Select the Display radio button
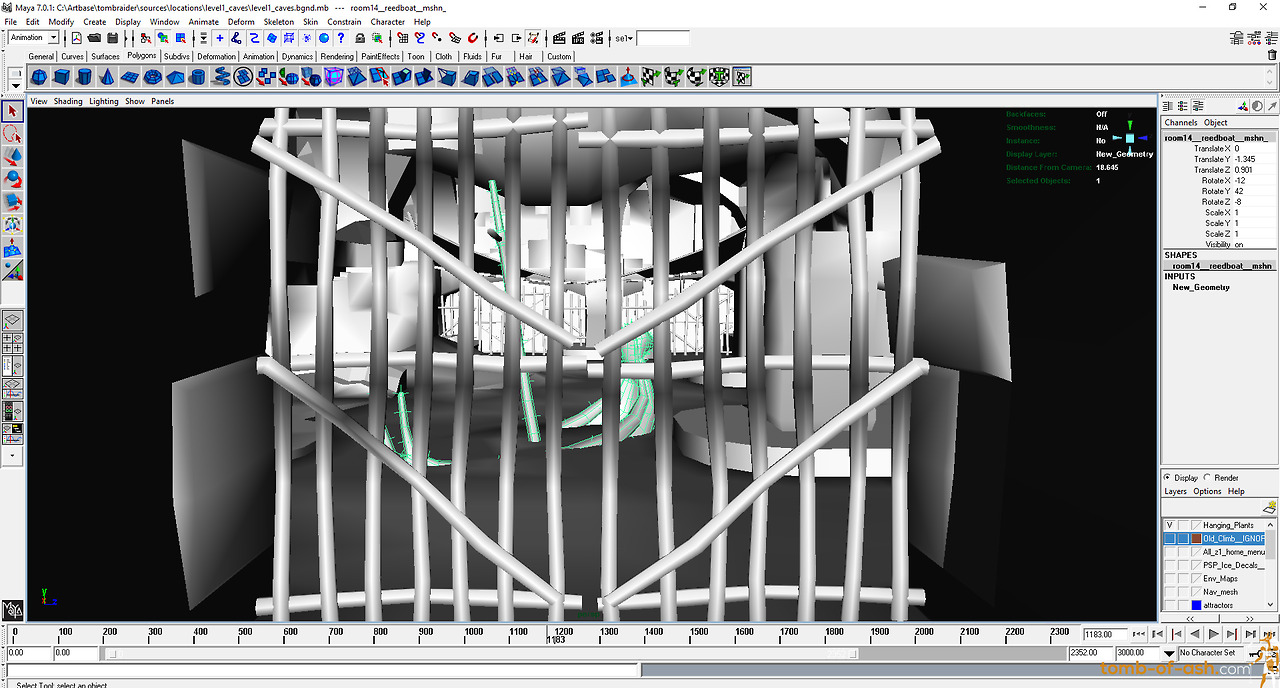 pyautogui.click(x=1167, y=478)
